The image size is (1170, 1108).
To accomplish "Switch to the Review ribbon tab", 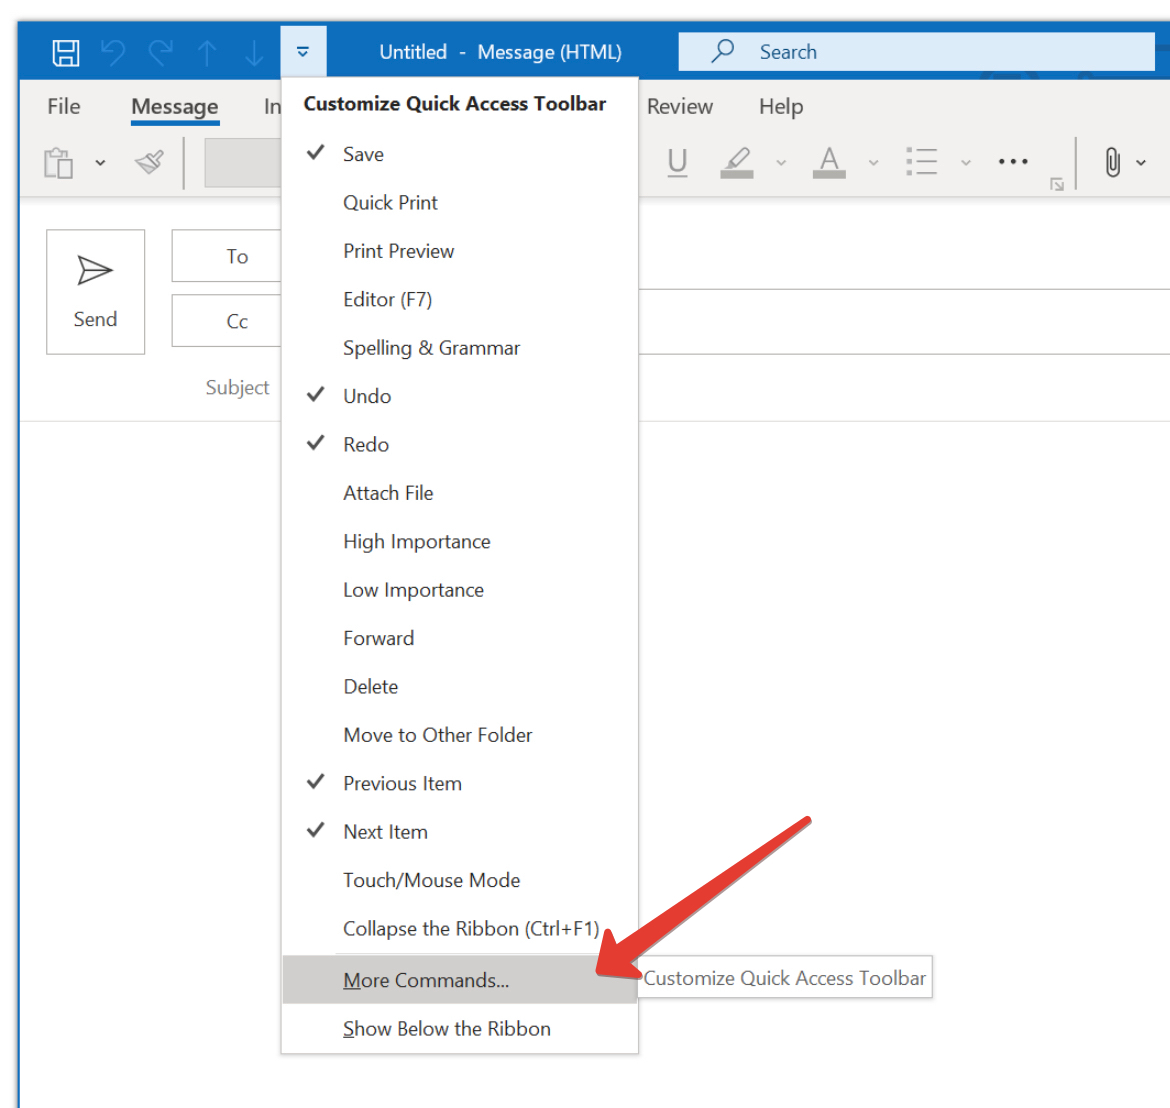I will pyautogui.click(x=680, y=107).
